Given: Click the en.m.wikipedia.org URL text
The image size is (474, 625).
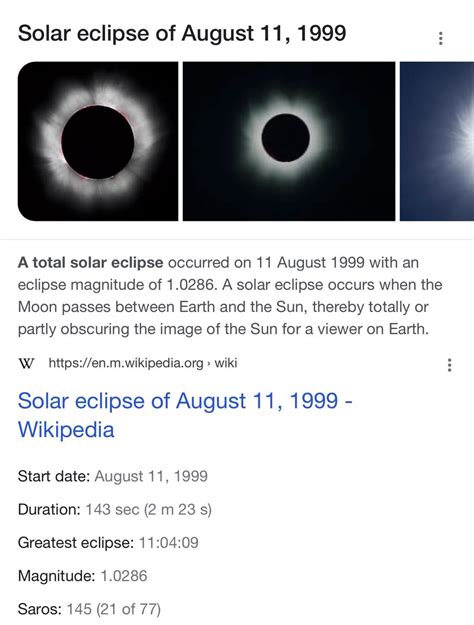Looking at the screenshot, I should (126, 363).
